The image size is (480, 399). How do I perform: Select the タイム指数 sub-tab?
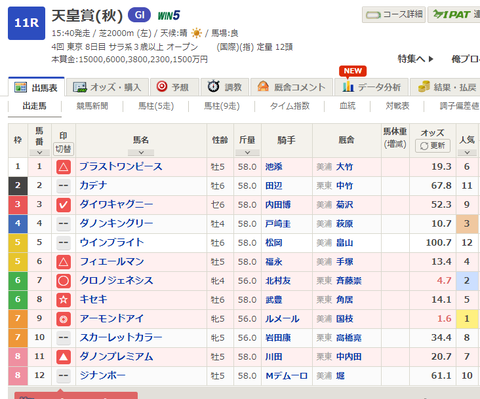290,106
